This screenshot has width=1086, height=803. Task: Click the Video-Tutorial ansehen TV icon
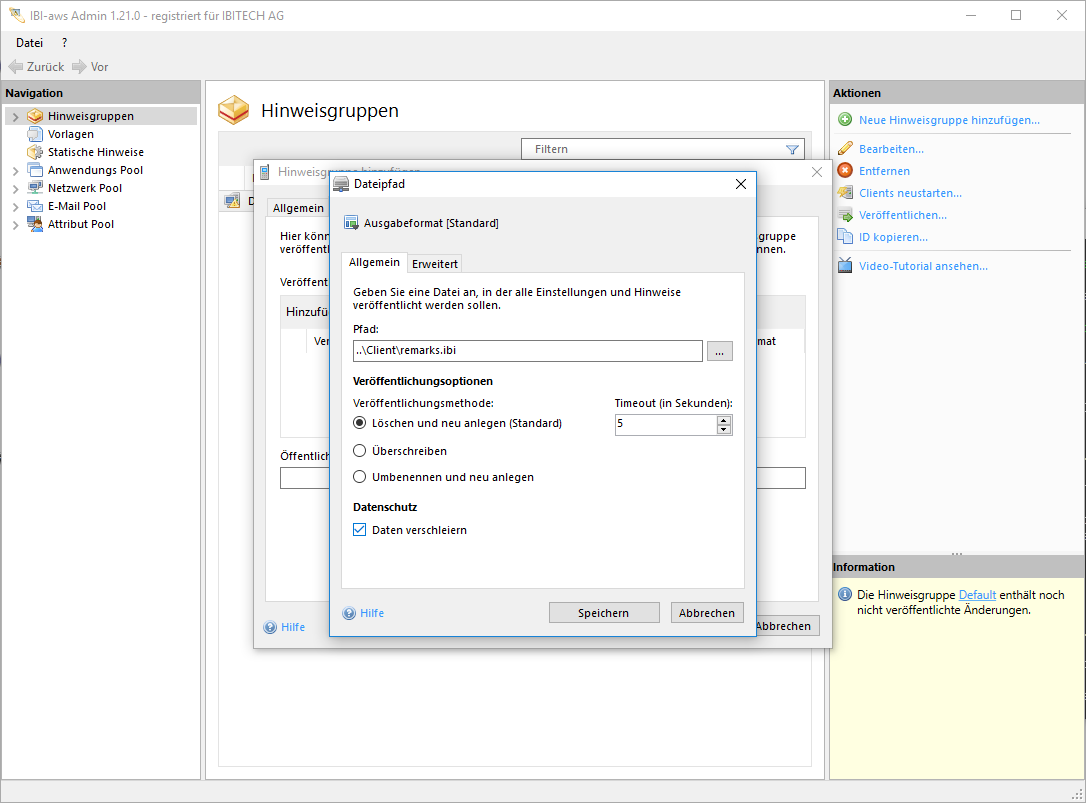coord(845,266)
